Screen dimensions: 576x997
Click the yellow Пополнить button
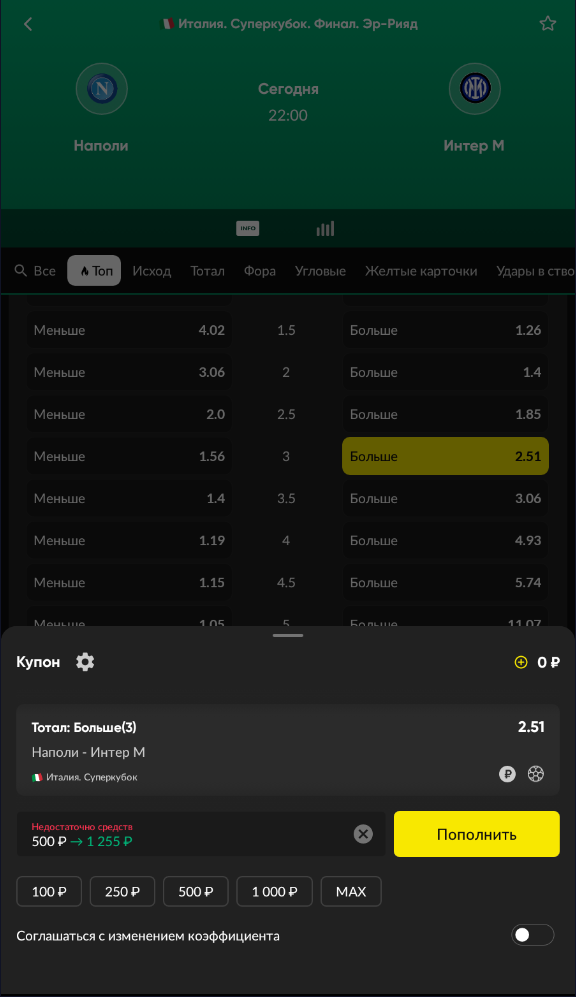point(477,834)
